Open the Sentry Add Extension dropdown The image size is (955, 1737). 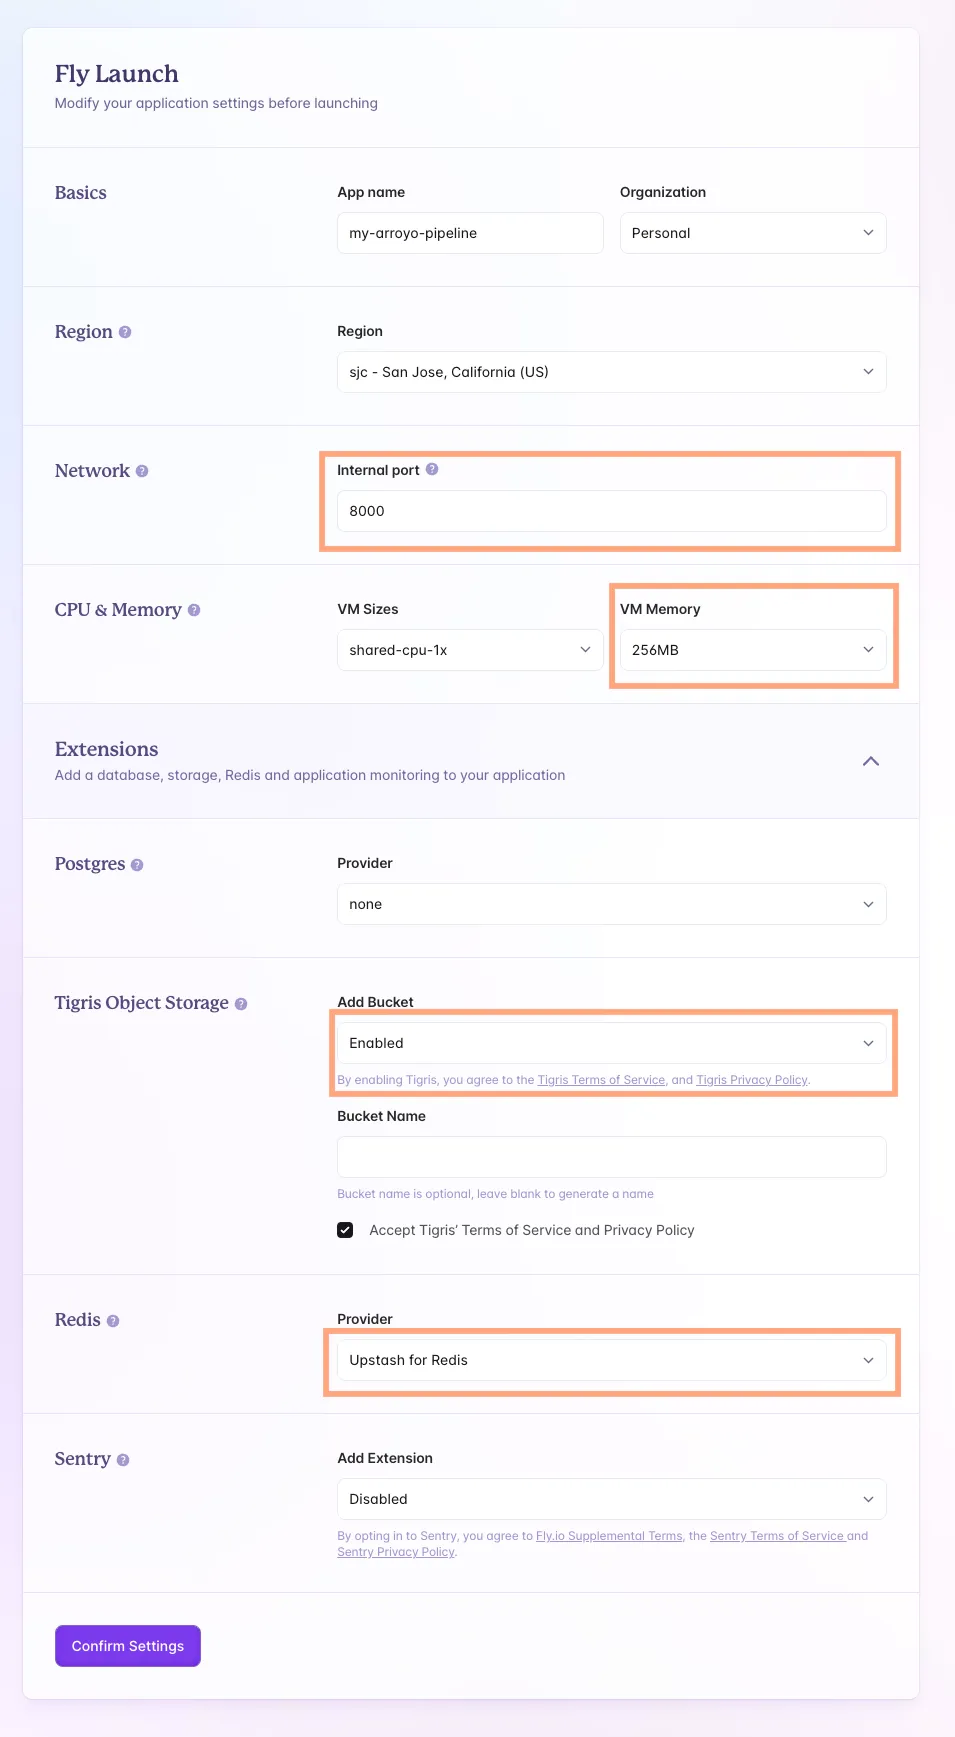pos(611,1499)
